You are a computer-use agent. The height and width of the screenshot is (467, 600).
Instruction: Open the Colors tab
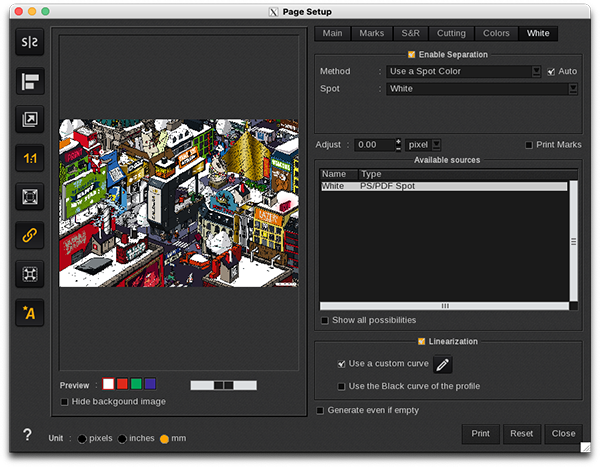(496, 34)
